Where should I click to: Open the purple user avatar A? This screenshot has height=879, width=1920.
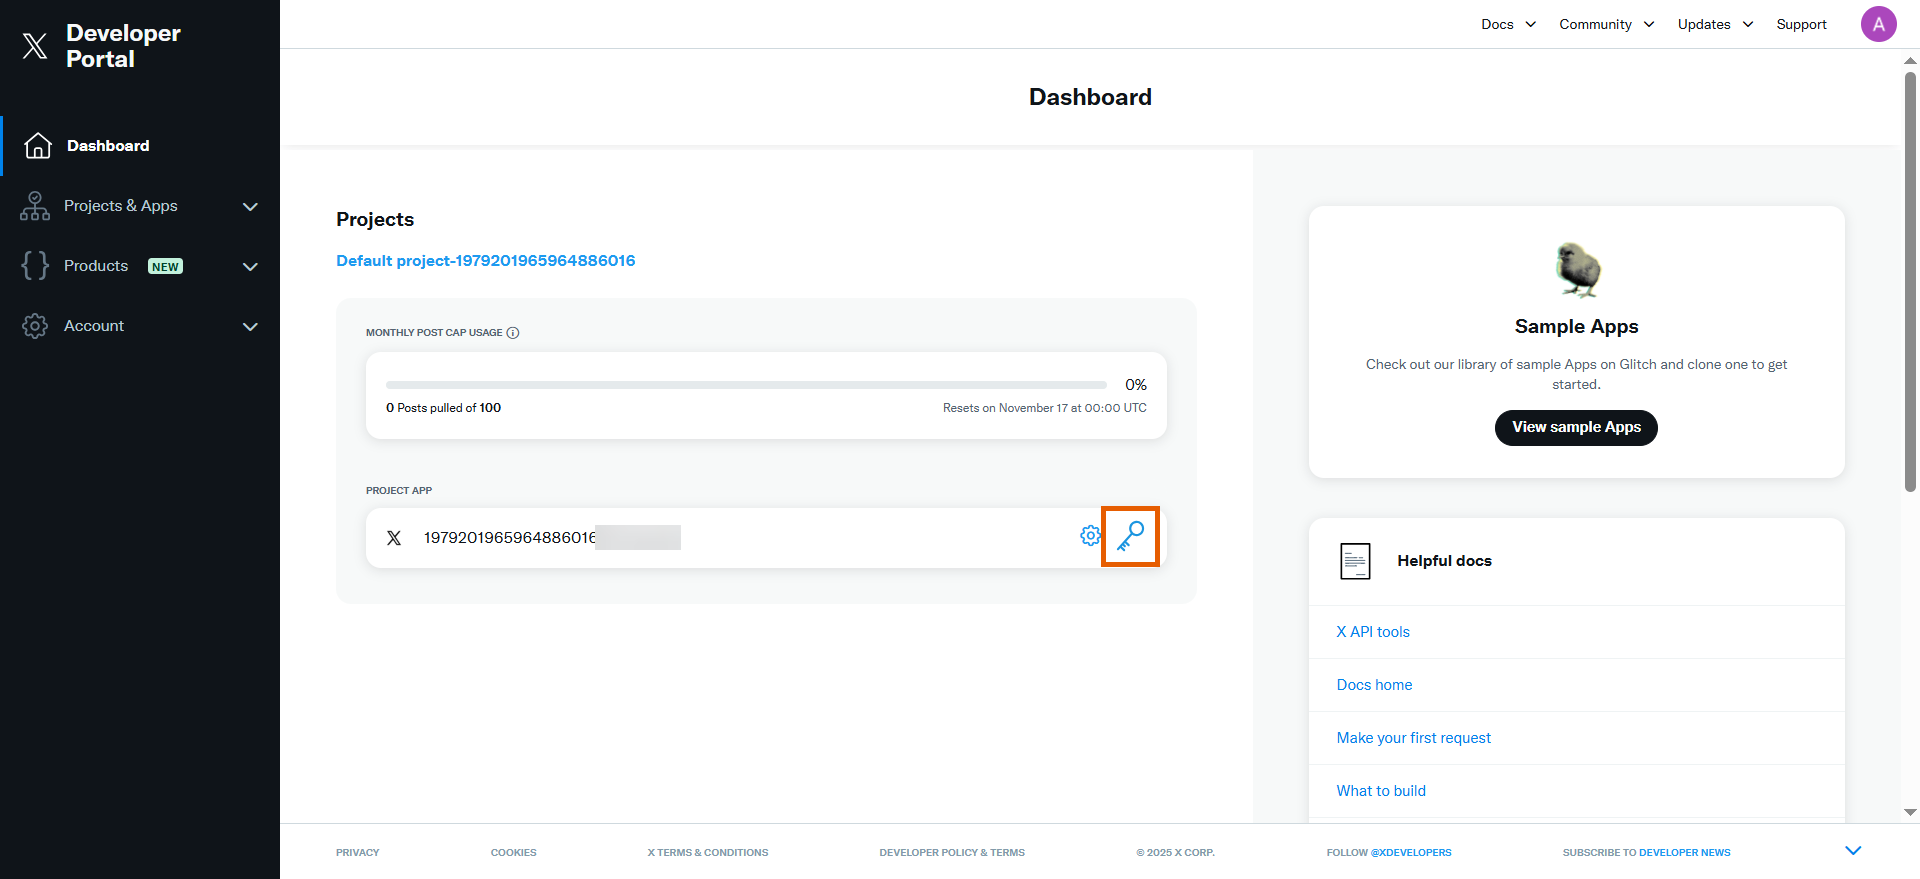click(x=1878, y=24)
